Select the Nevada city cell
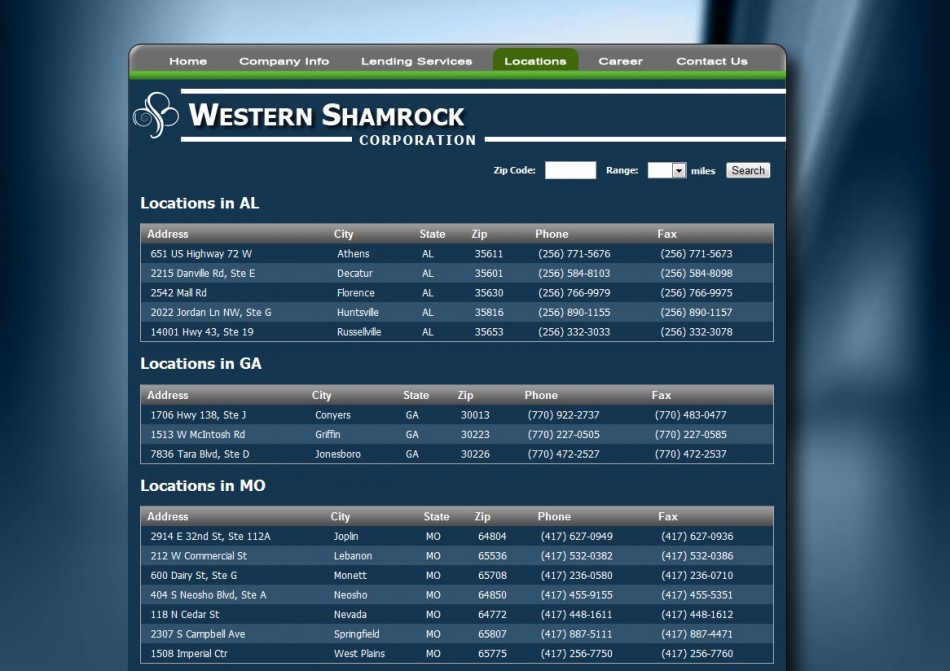Screen dimensions: 950x671 (x=350, y=614)
